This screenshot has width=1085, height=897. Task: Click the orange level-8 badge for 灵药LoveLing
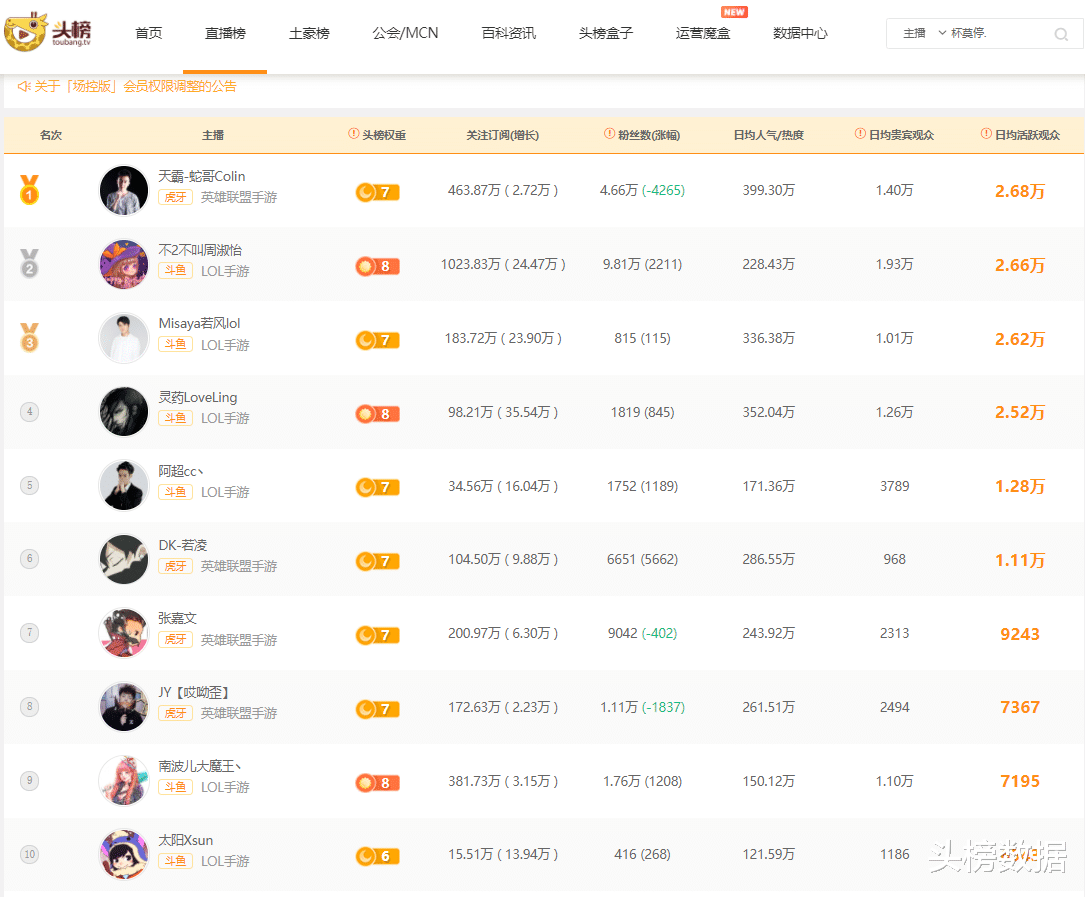pyautogui.click(x=377, y=413)
